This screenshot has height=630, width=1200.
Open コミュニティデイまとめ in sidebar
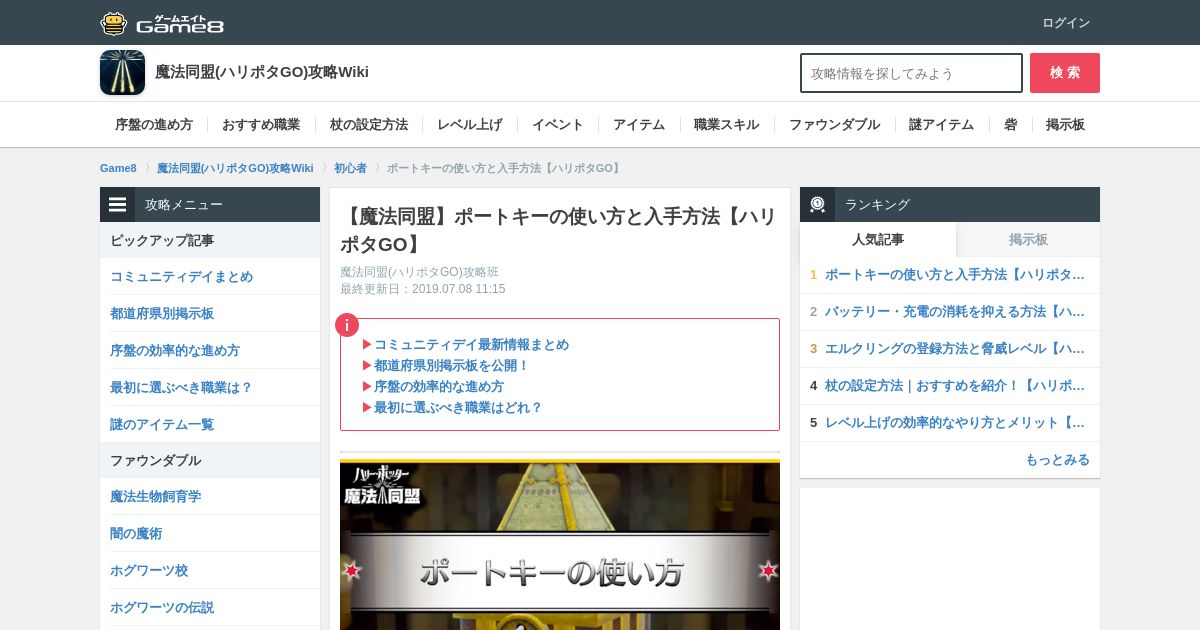210,277
